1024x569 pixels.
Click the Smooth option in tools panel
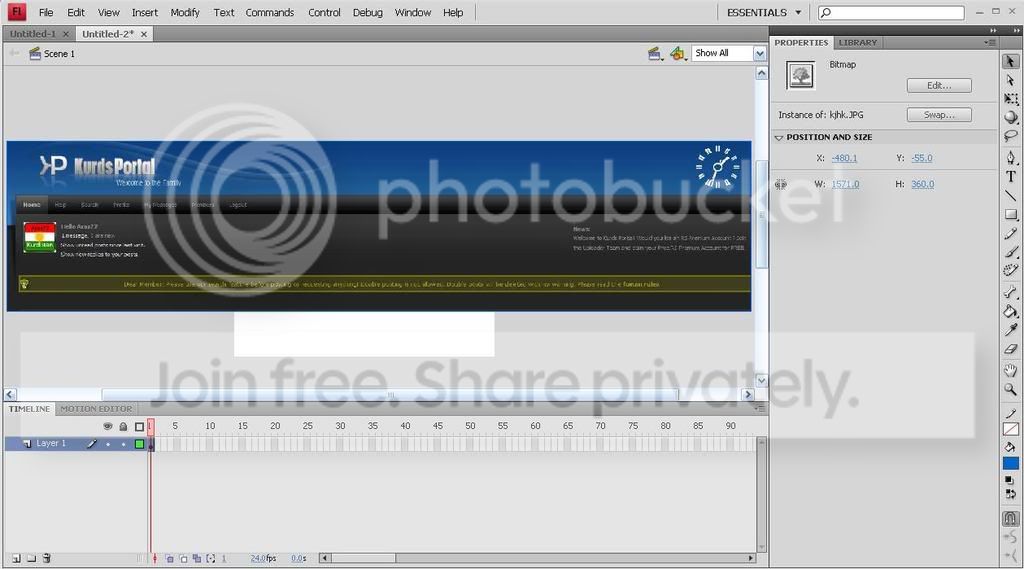(x=1010, y=537)
